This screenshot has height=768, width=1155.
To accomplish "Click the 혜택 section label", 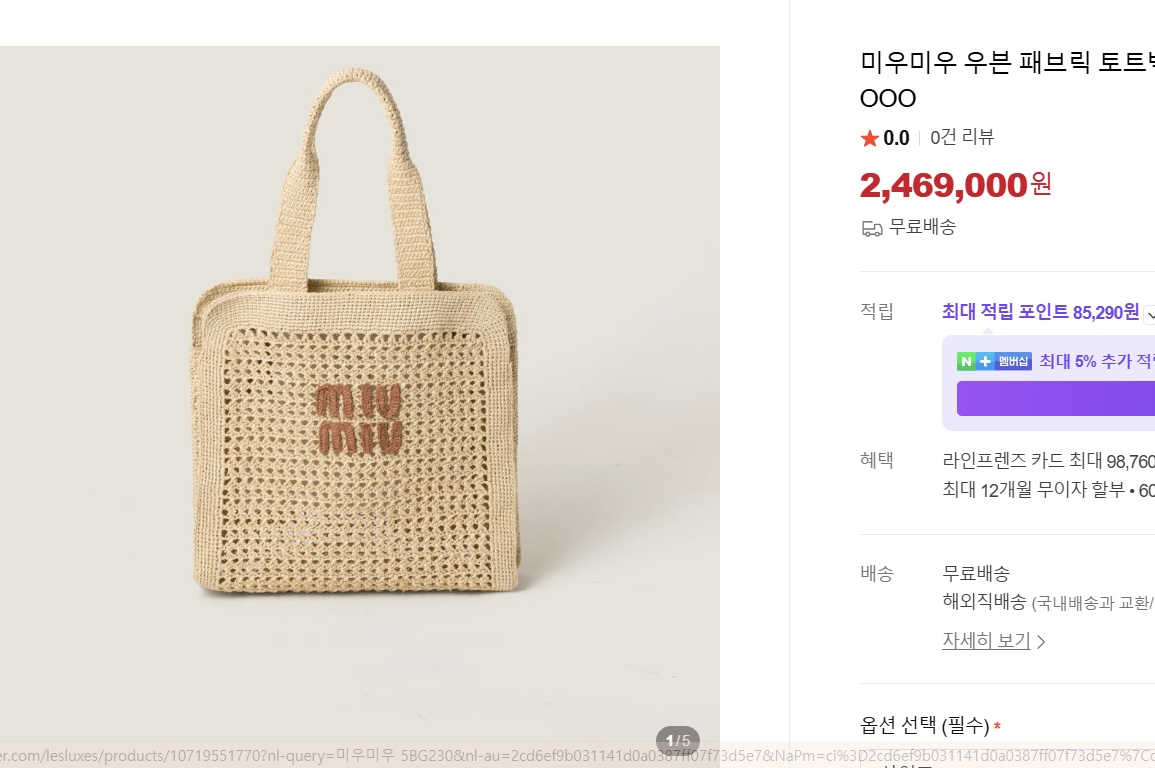I will click(877, 461).
